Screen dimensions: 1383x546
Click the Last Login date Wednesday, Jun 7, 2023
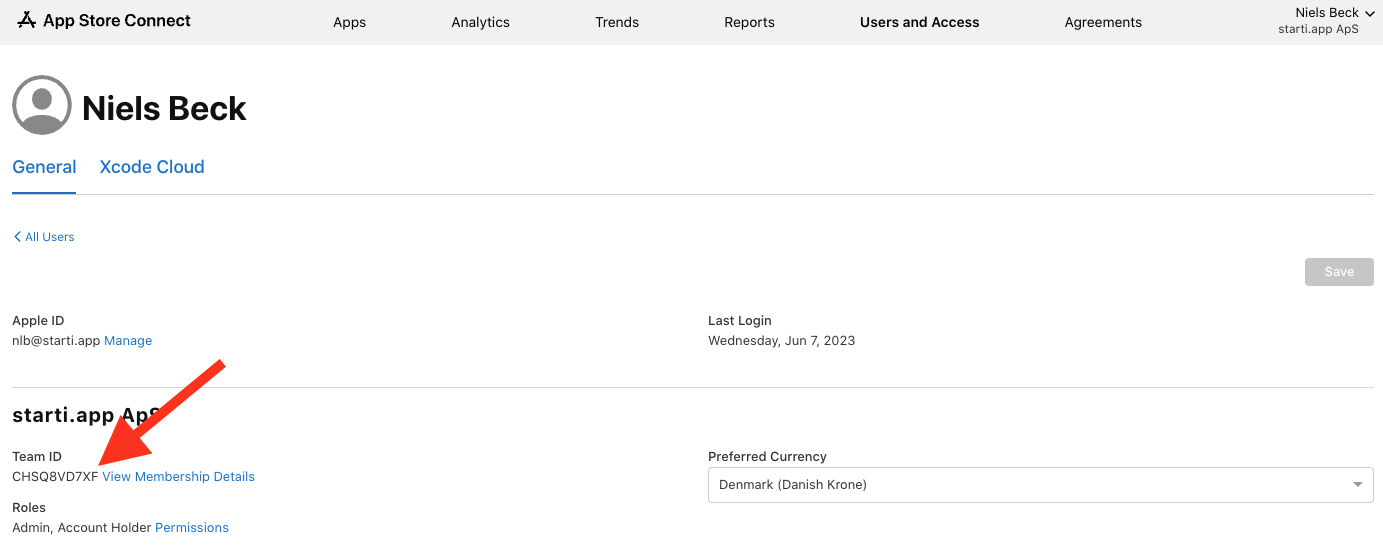click(781, 341)
